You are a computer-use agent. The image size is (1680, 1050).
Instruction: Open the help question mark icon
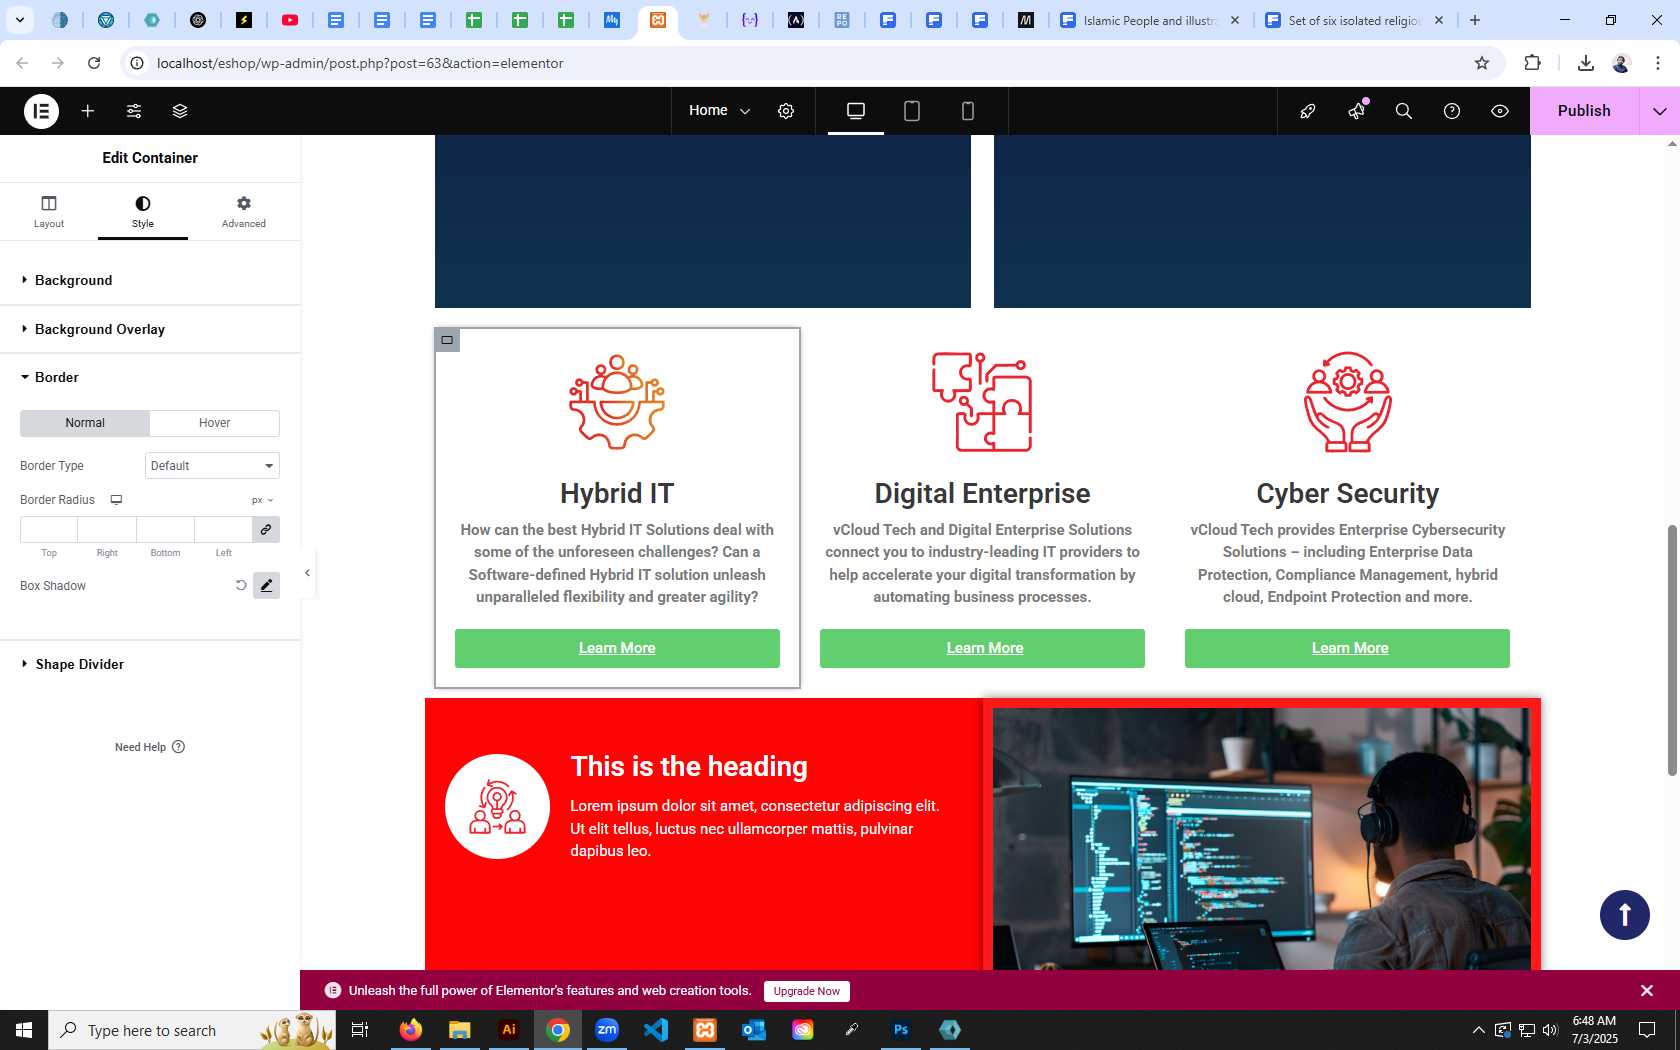pos(1452,111)
